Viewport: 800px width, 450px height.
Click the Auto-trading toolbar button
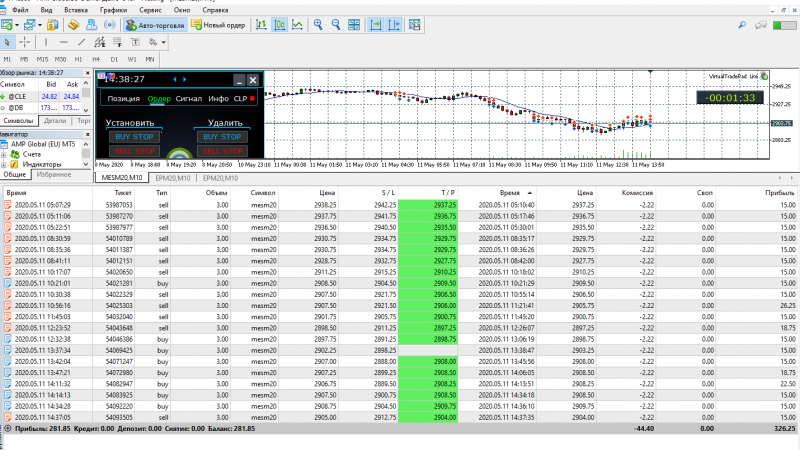(x=155, y=24)
